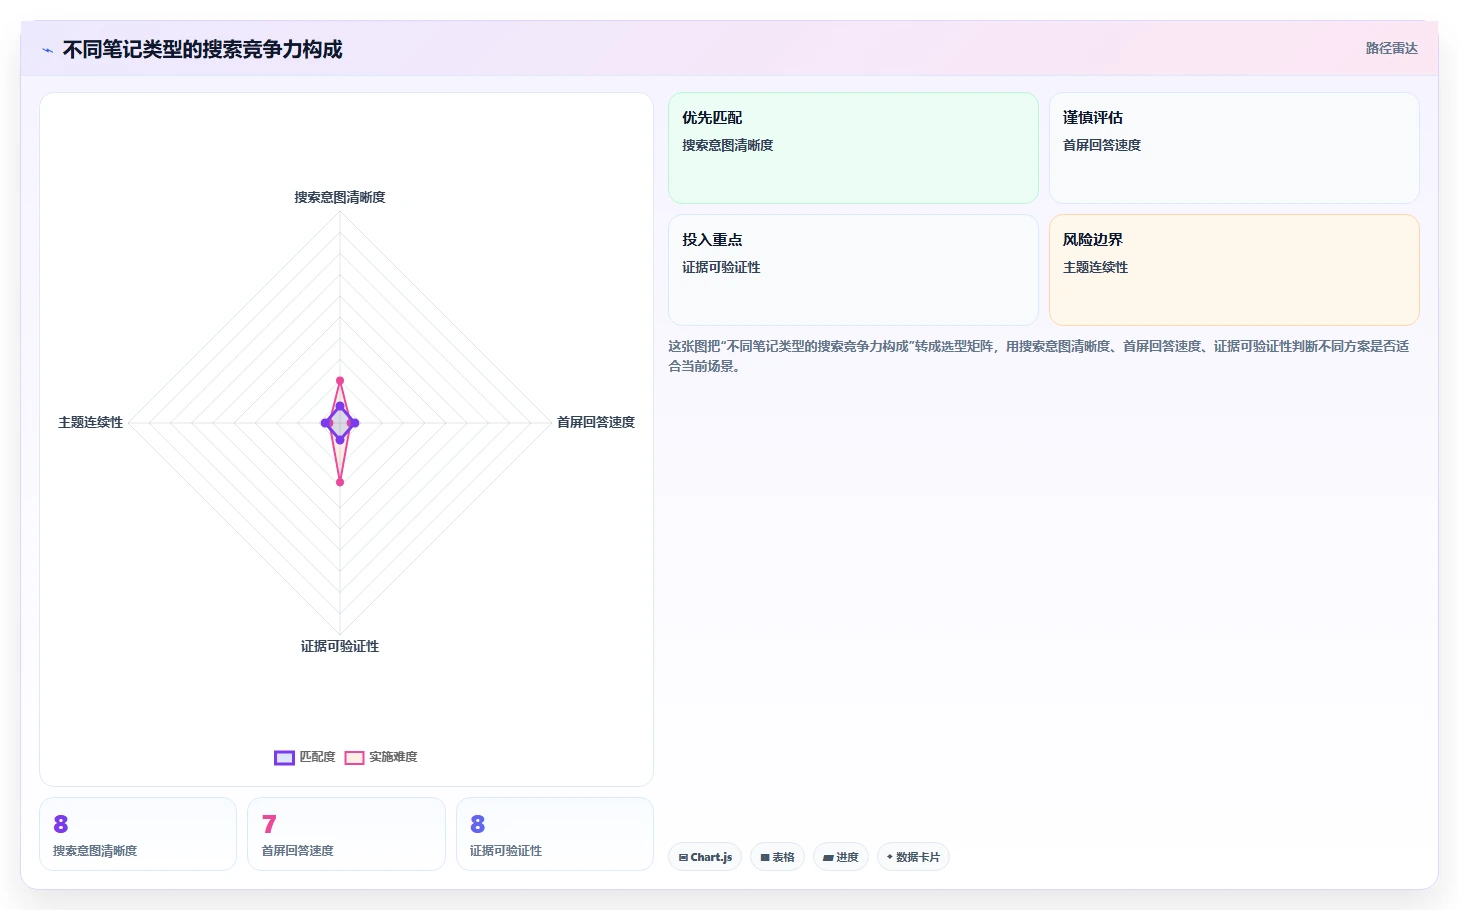Click the title 不同笔记类型的搜索竞争力构成
1459x910 pixels.
(x=203, y=49)
